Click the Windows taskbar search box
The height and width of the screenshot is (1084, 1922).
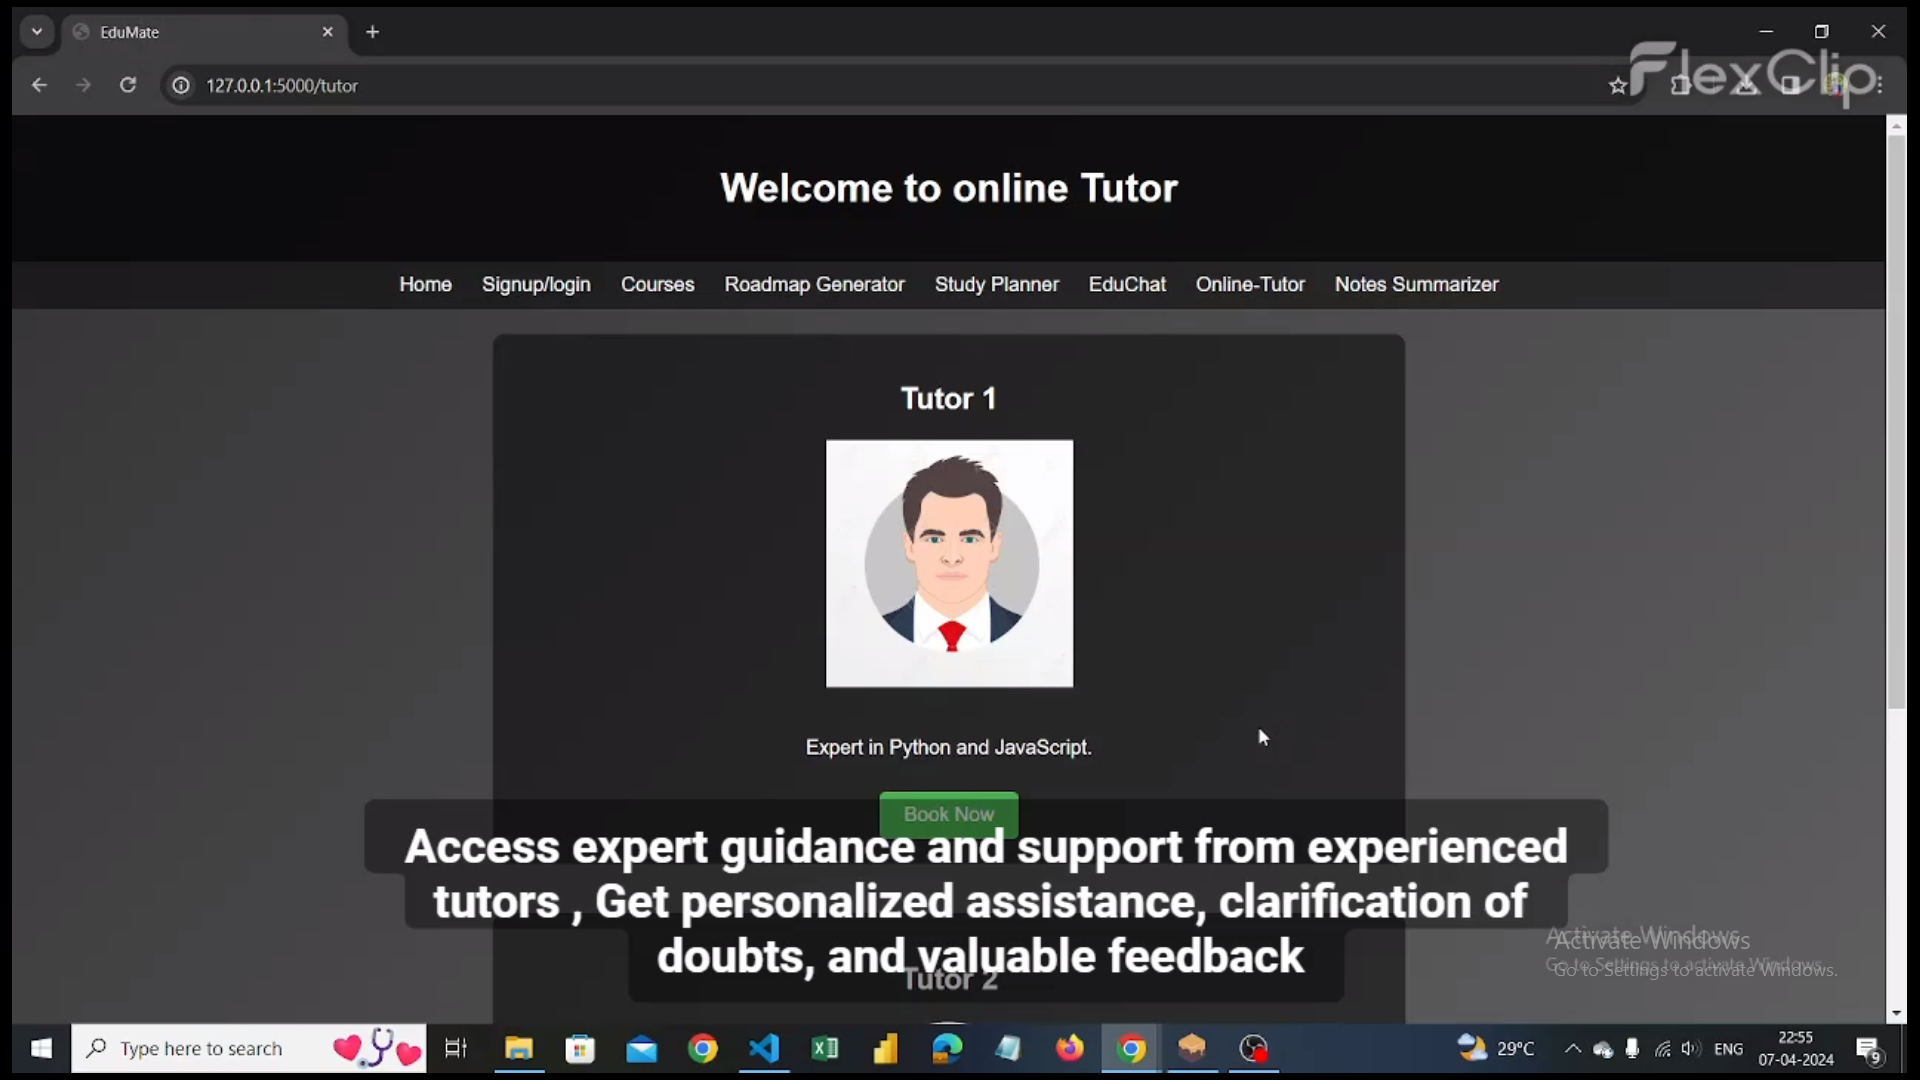point(200,1050)
